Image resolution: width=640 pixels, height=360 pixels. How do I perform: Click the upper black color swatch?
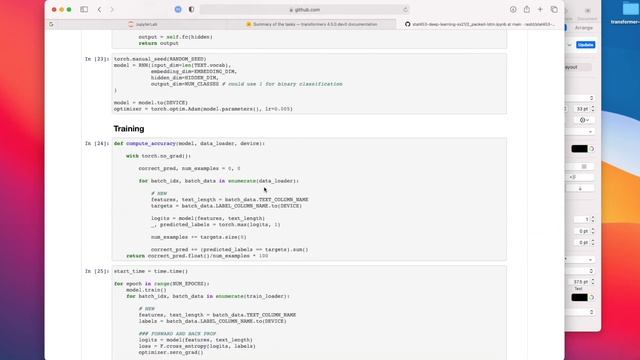(x=579, y=149)
